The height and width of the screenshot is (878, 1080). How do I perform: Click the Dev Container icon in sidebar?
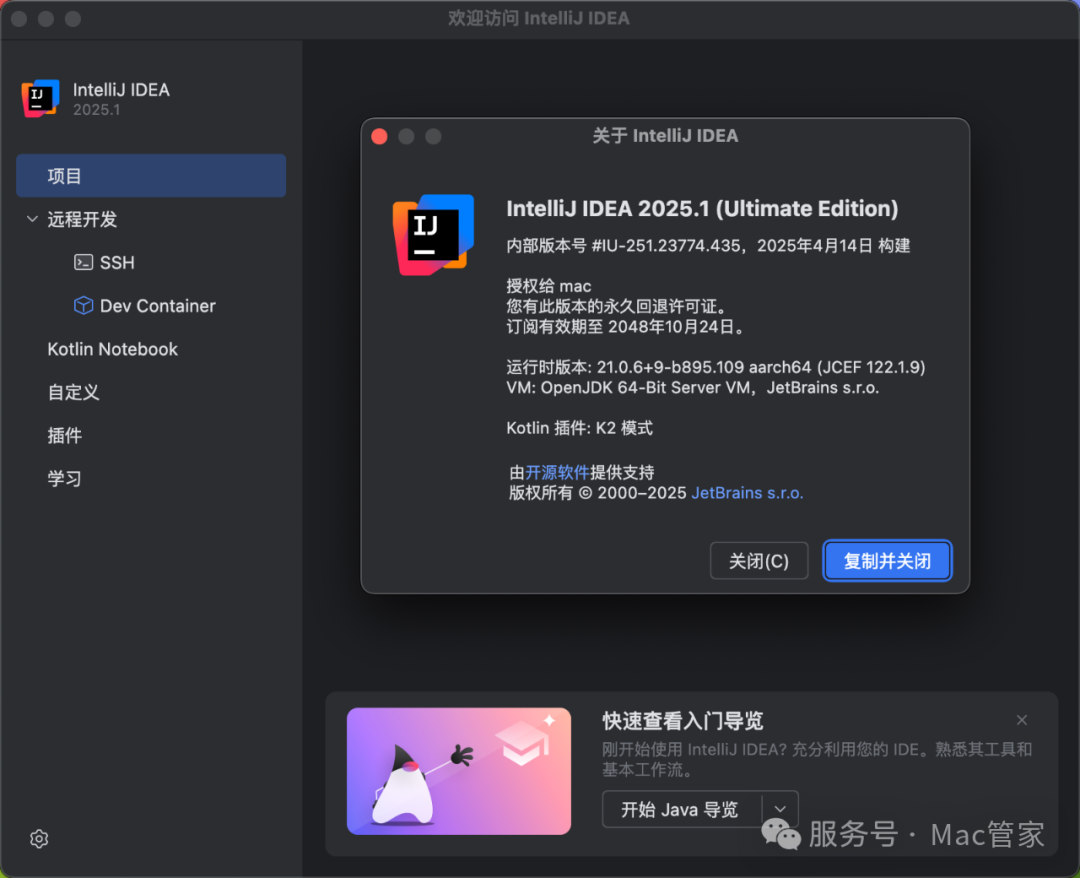coord(83,306)
